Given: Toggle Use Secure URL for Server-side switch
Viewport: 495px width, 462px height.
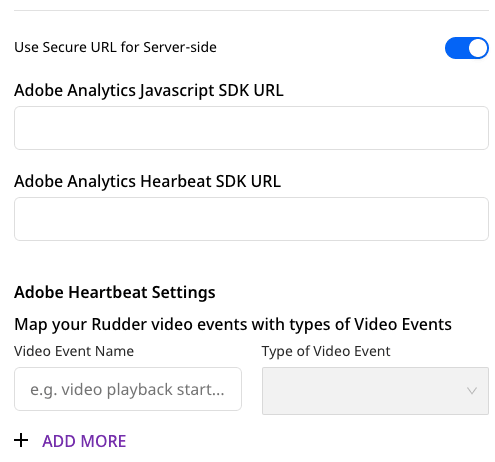Looking at the screenshot, I should tap(466, 48).
